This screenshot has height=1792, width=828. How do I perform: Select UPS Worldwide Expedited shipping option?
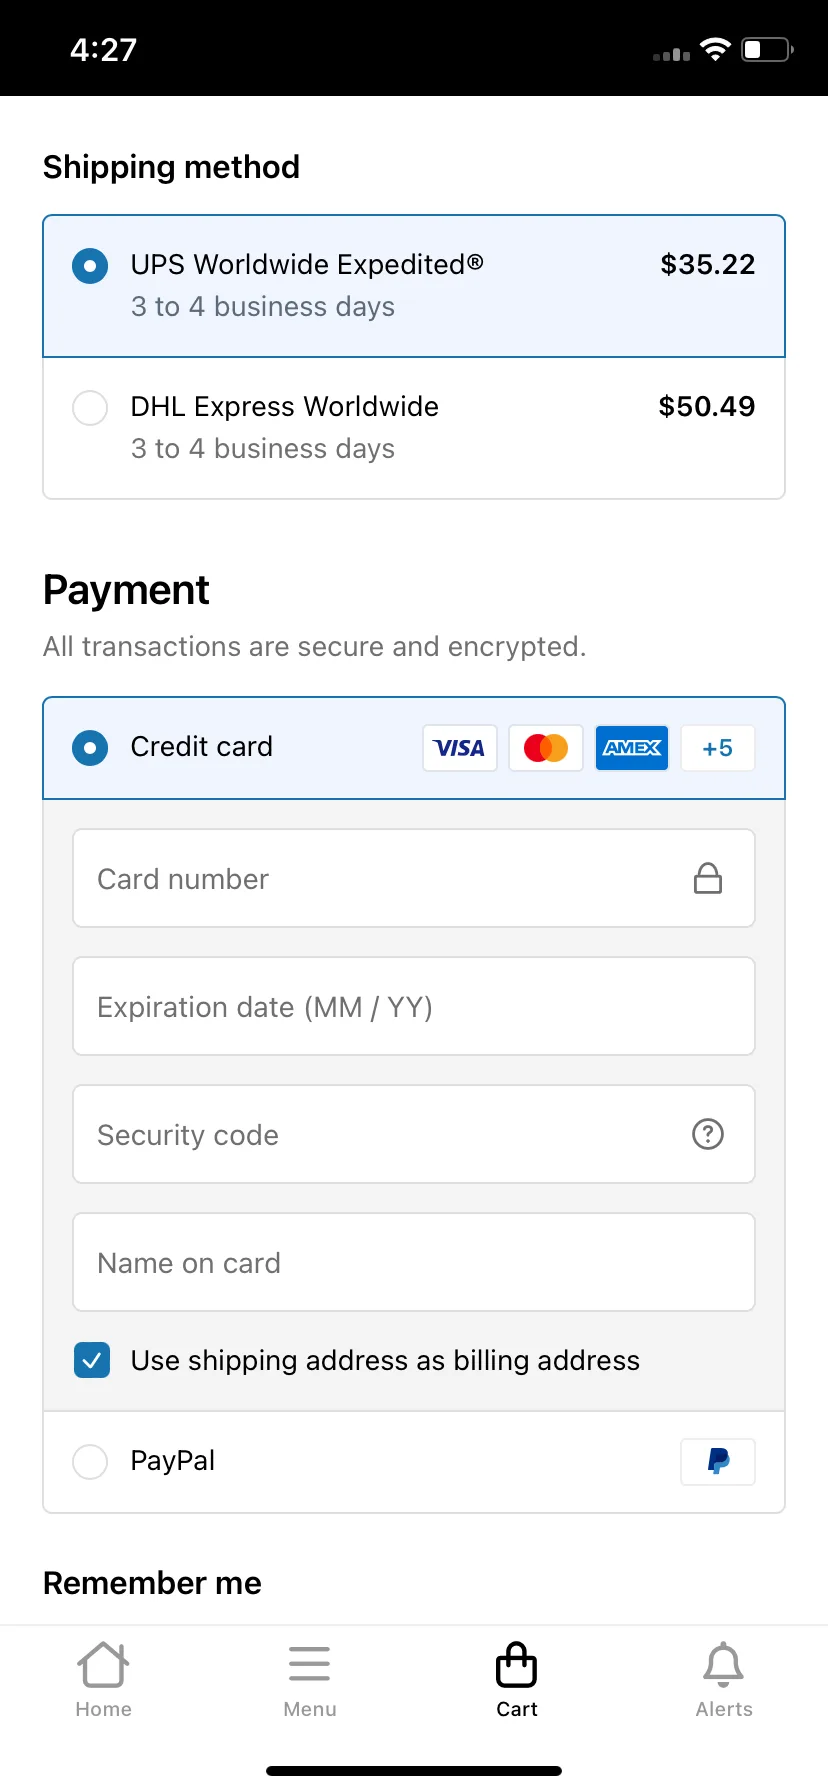coord(414,286)
